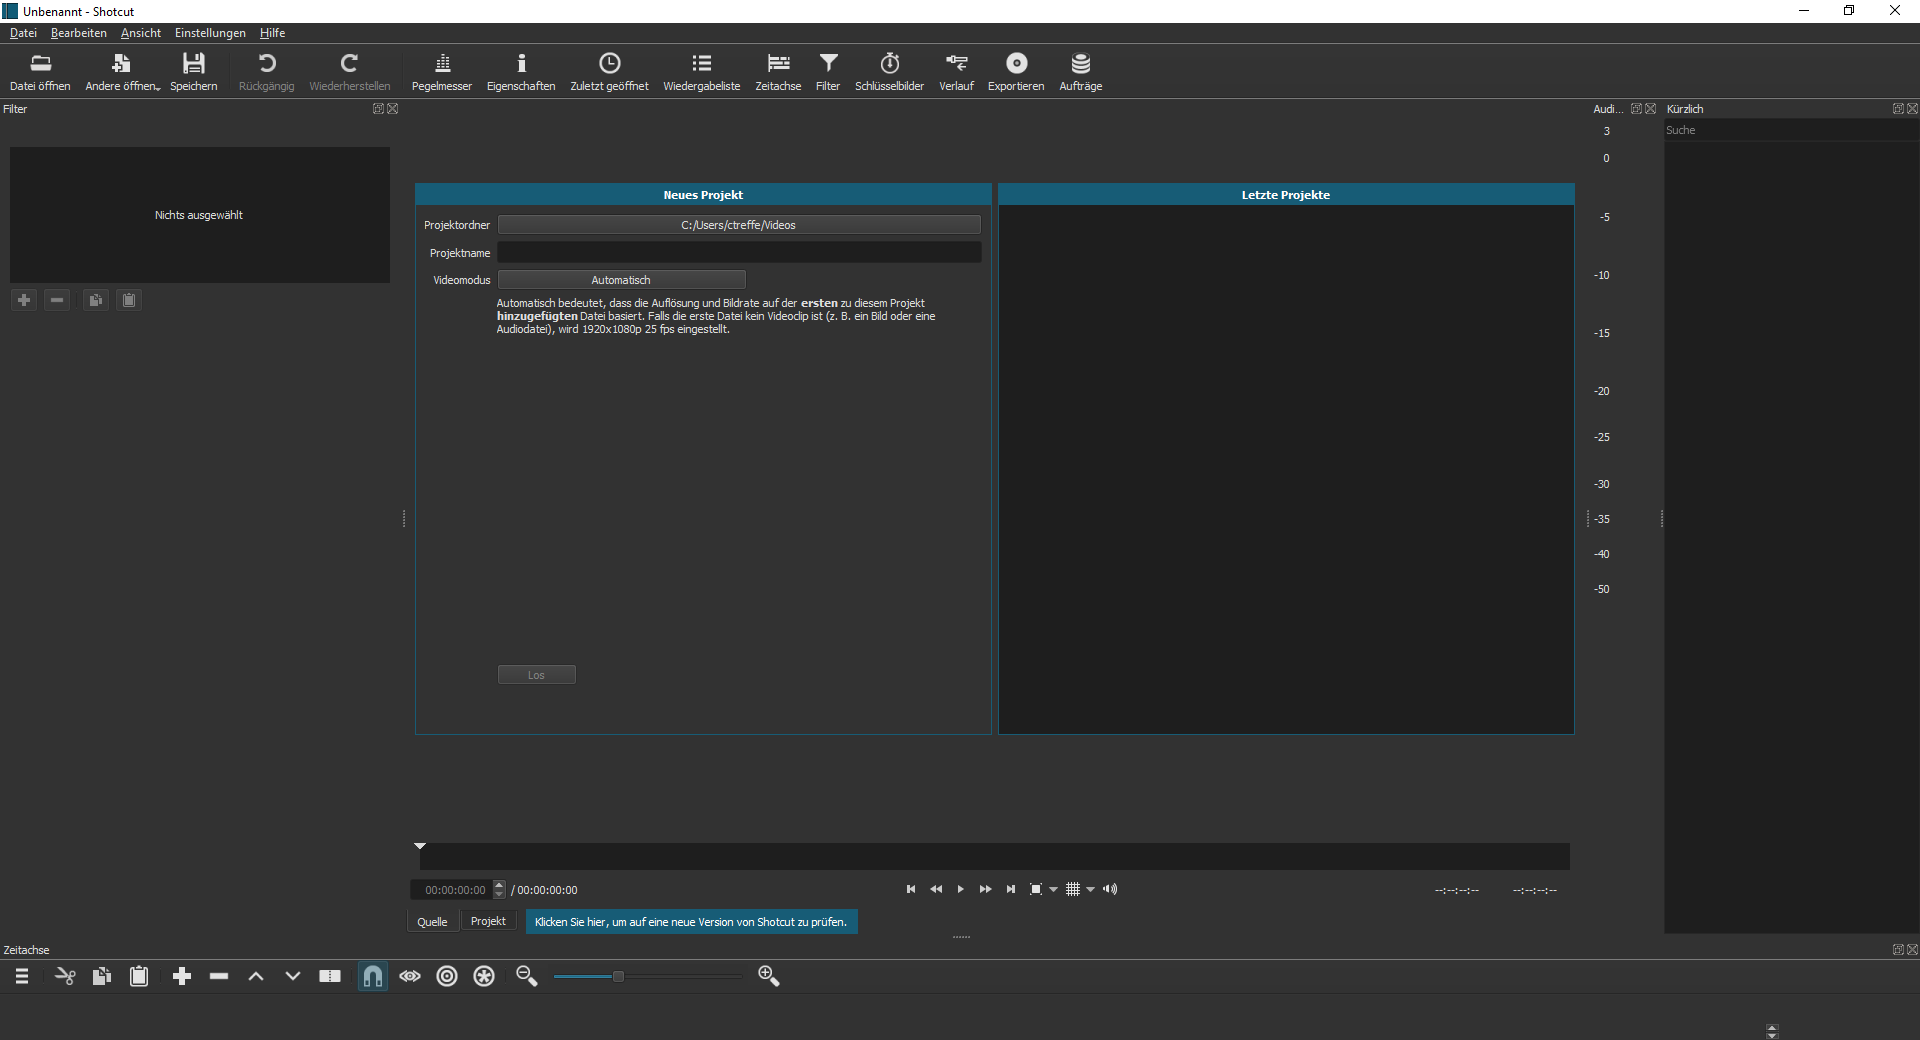The image size is (1920, 1040).
Task: Open the Einstellungen menu
Action: (210, 33)
